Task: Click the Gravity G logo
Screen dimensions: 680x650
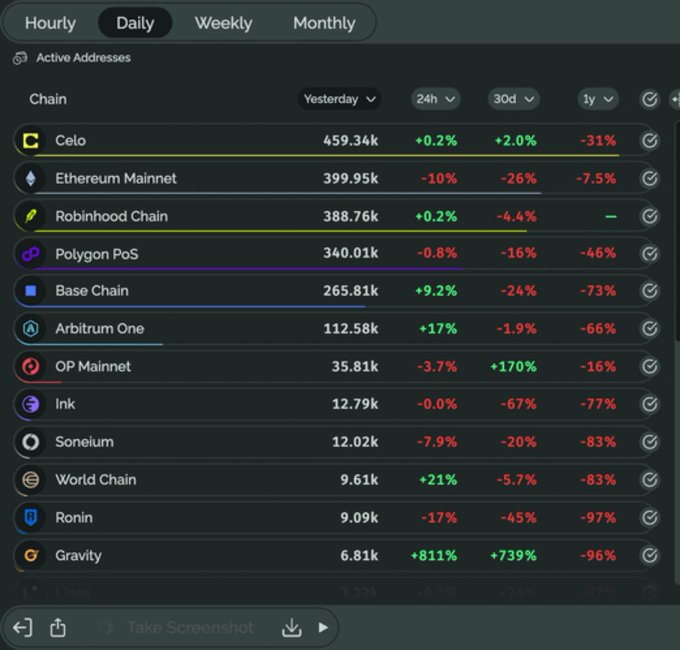Action: click(30, 555)
